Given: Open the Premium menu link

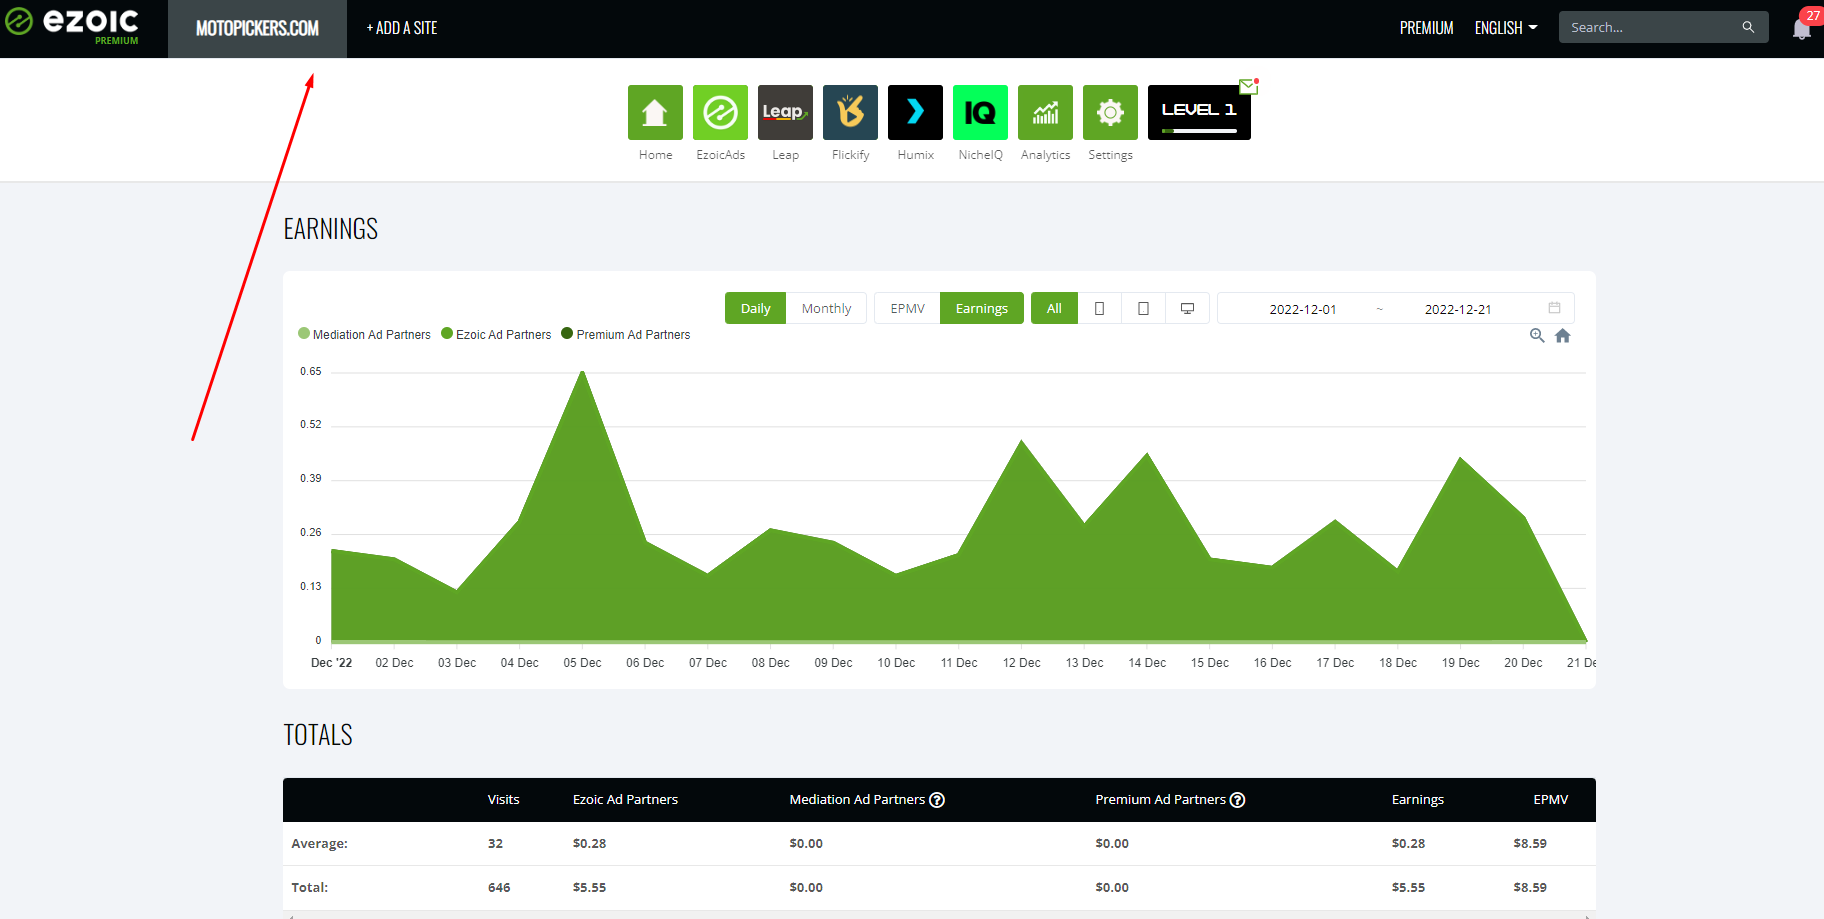Looking at the screenshot, I should tap(1426, 28).
